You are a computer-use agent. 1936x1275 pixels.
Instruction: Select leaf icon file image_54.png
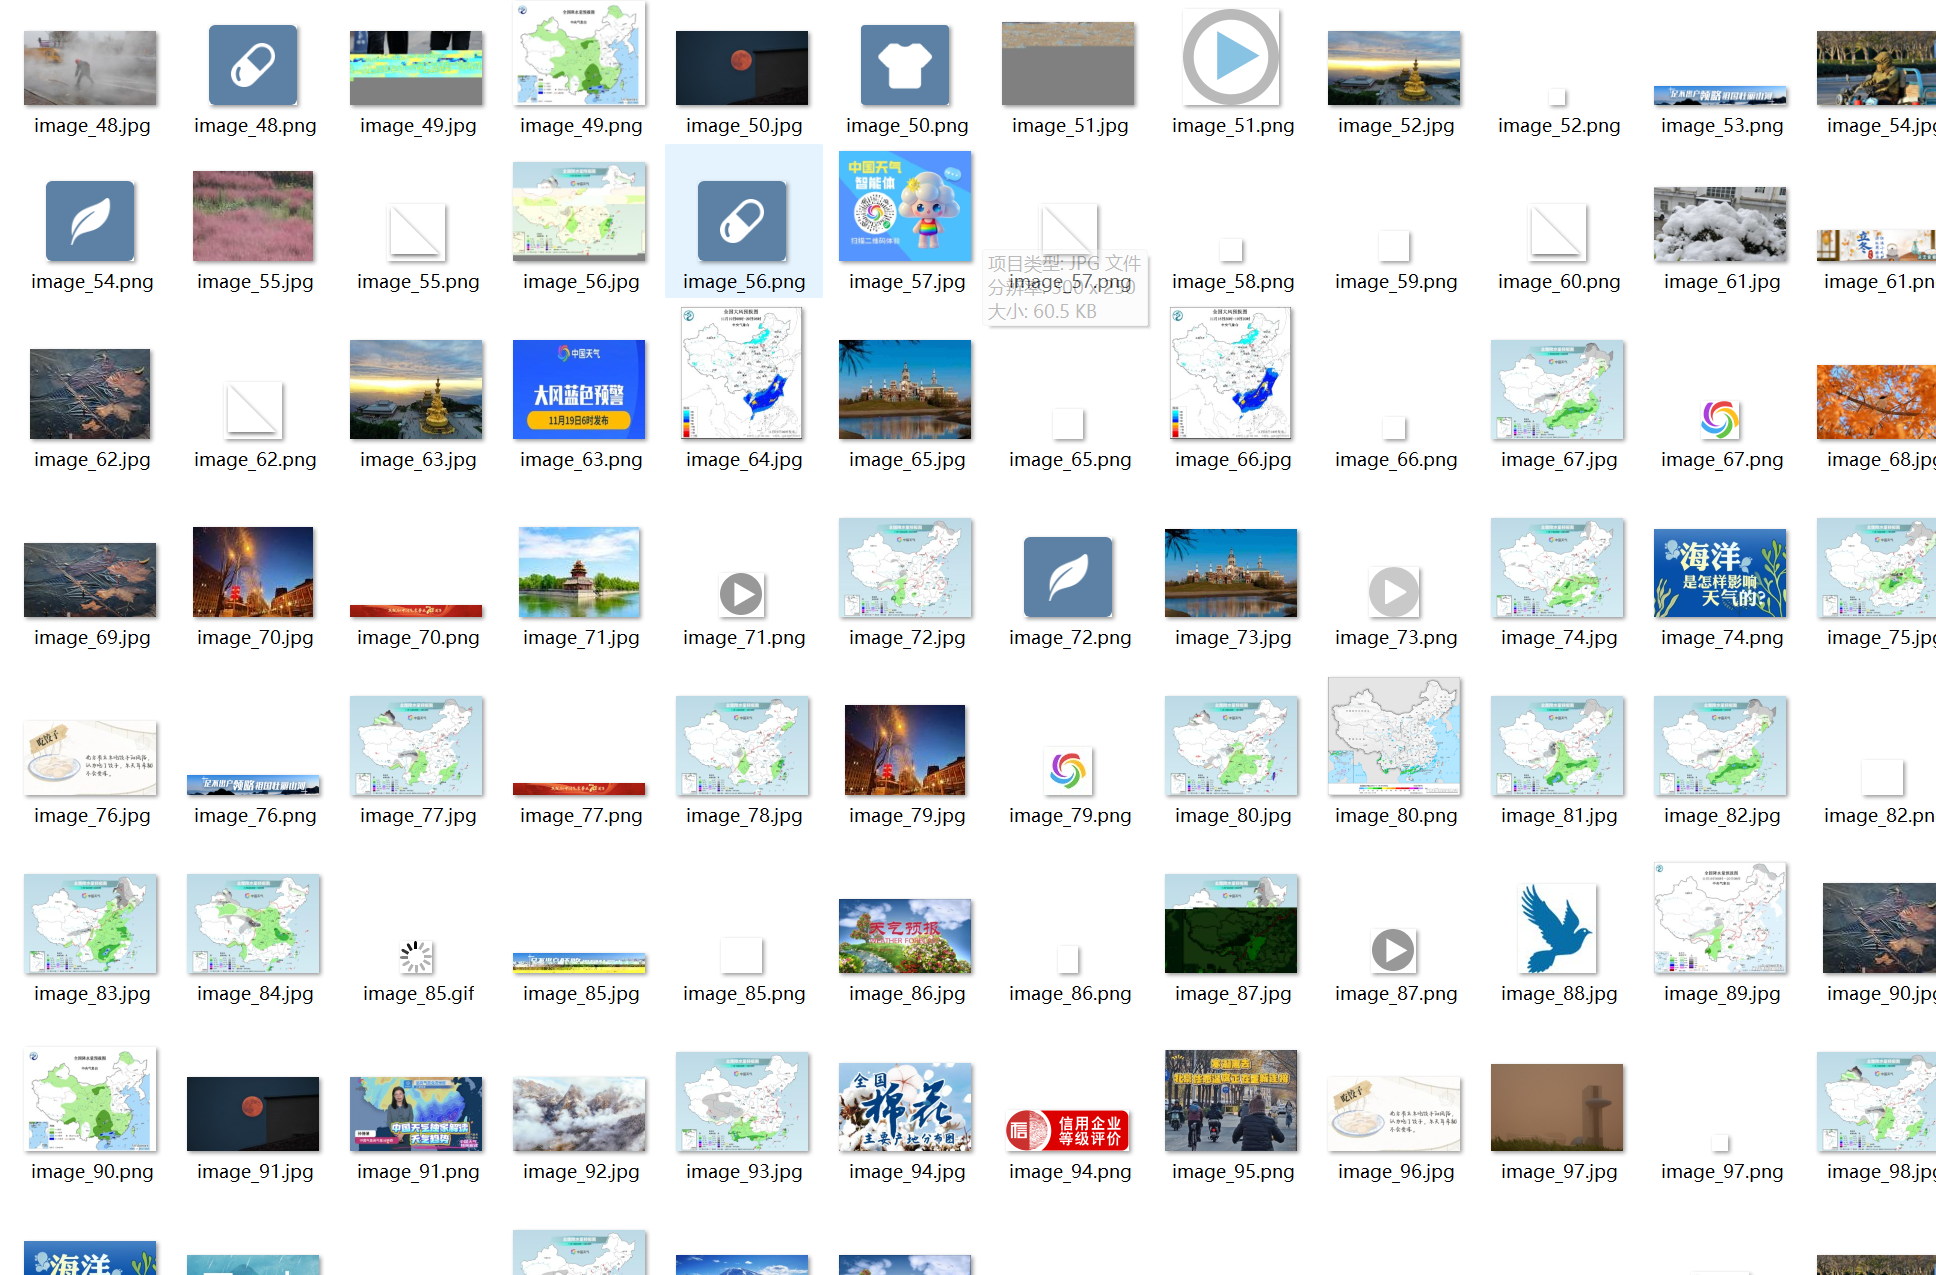pyautogui.click(x=90, y=221)
